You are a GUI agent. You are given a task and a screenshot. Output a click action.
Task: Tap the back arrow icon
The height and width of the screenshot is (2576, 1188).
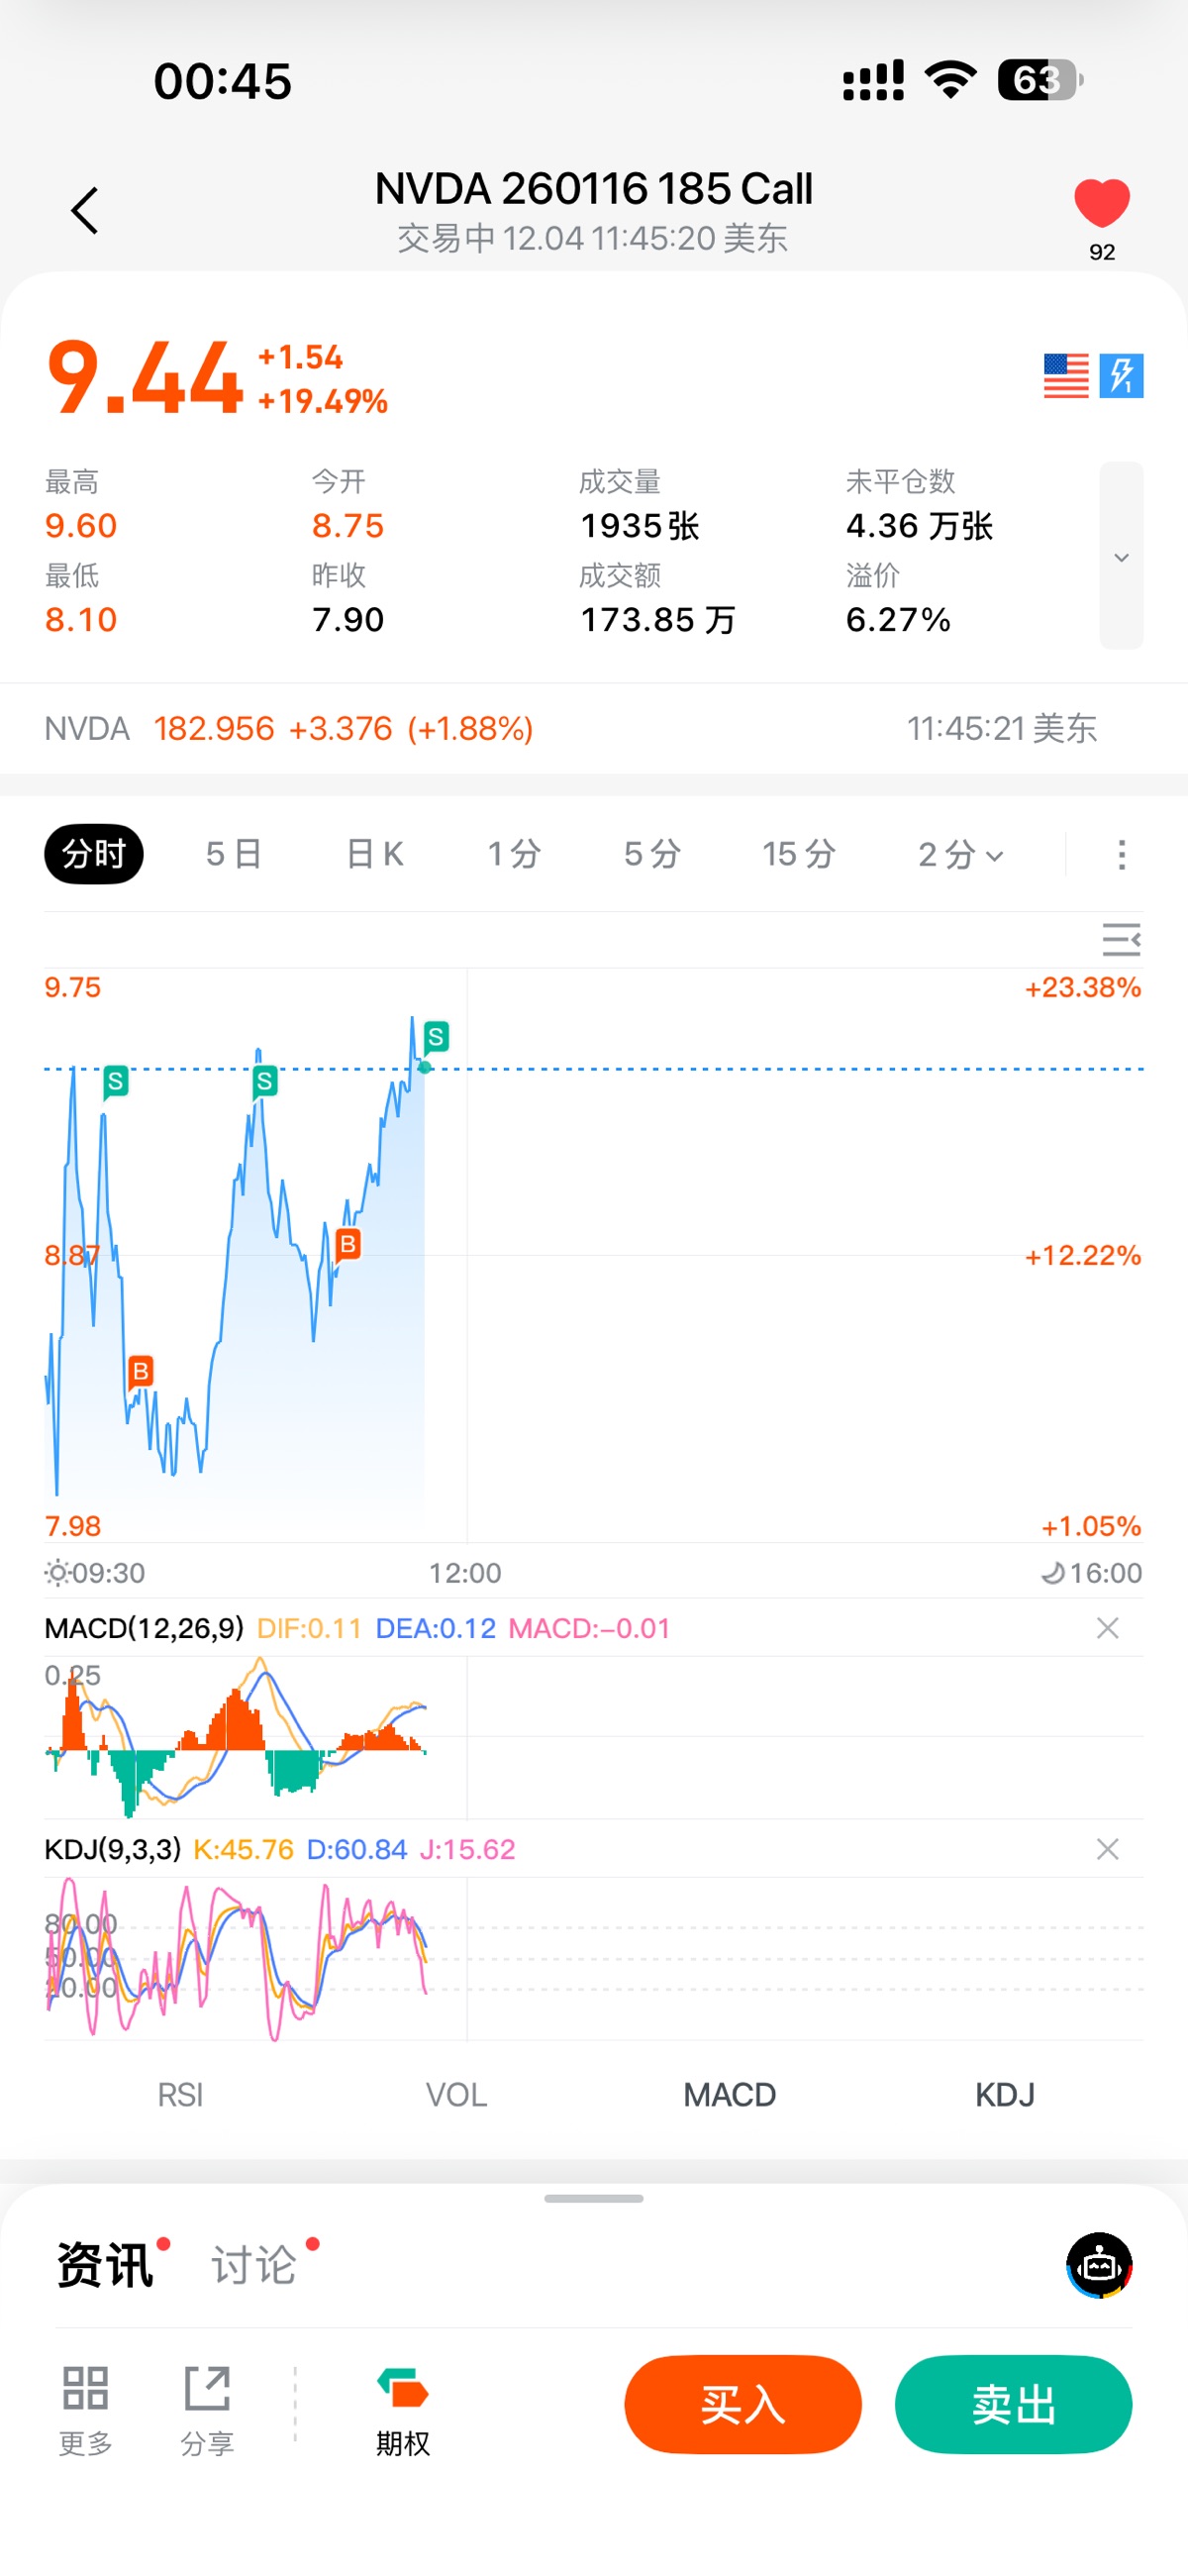(x=85, y=211)
